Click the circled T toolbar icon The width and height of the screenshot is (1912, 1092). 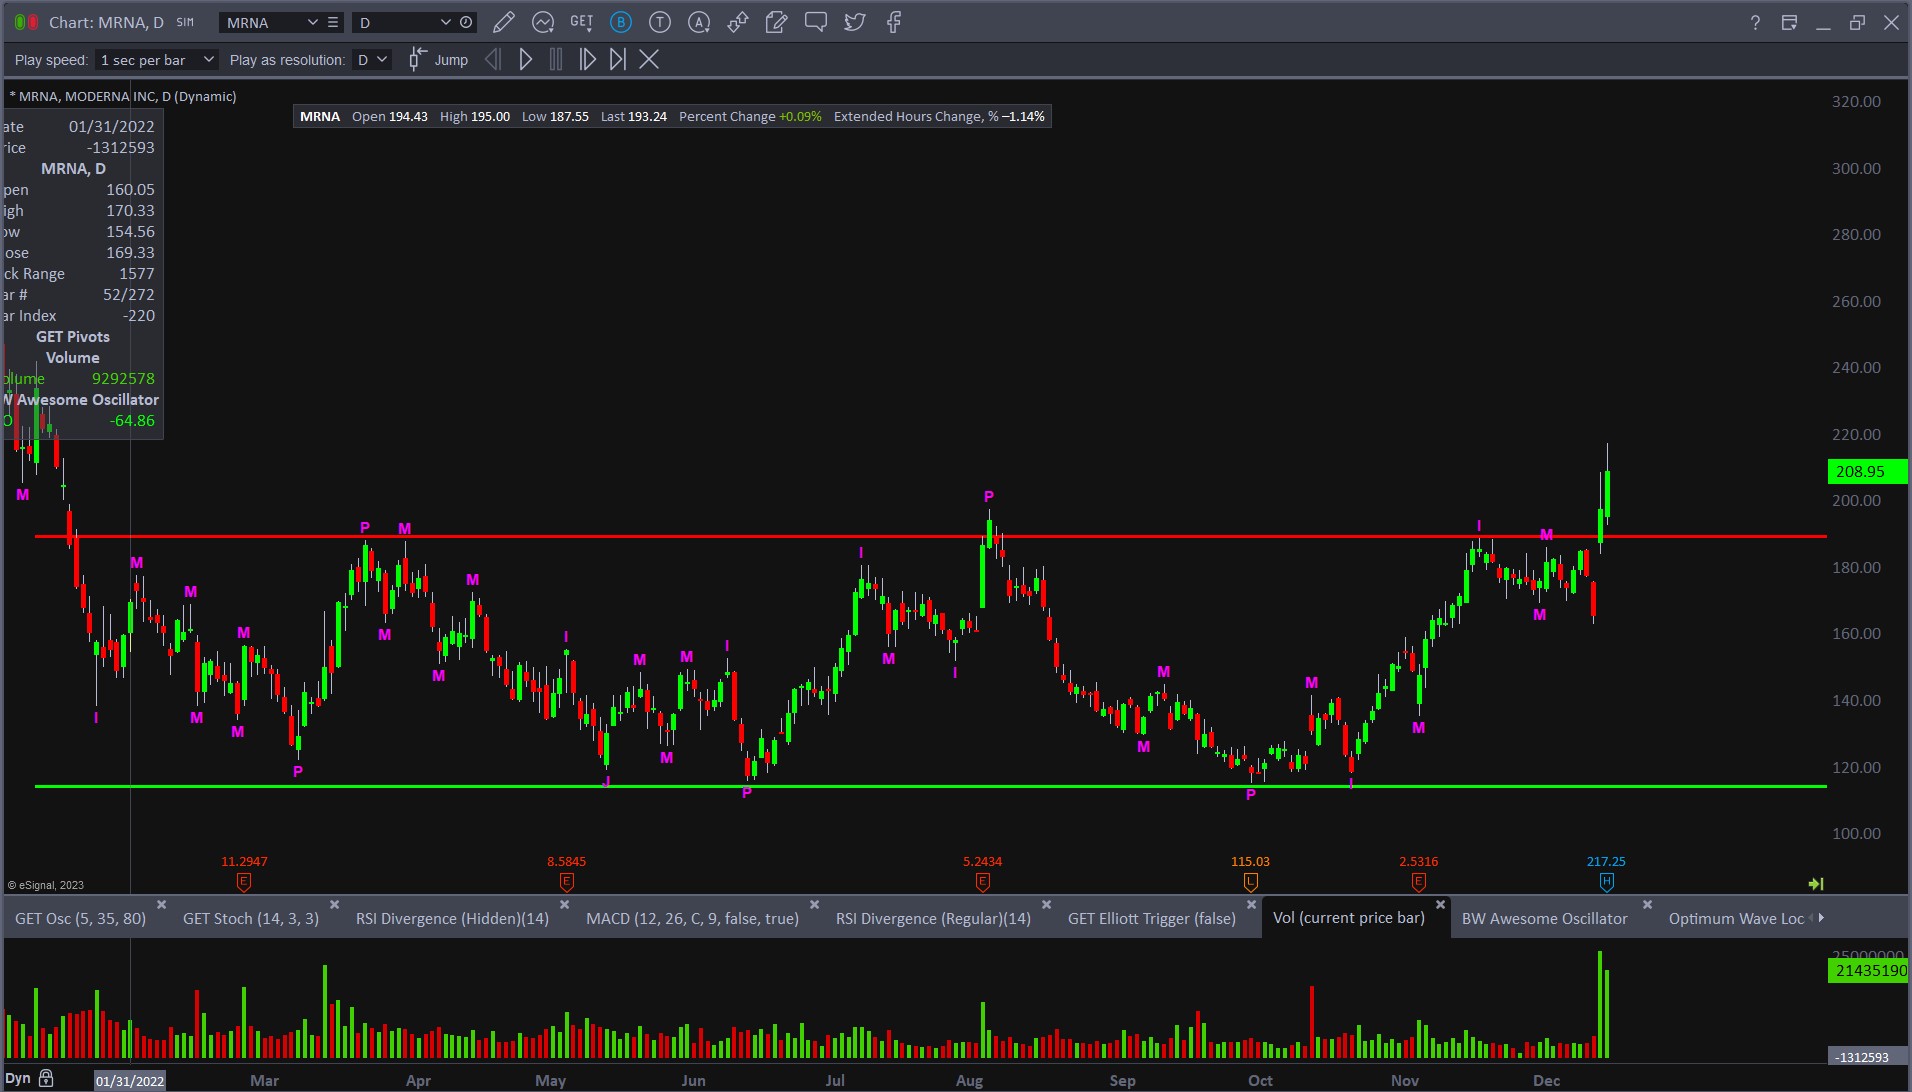point(660,22)
